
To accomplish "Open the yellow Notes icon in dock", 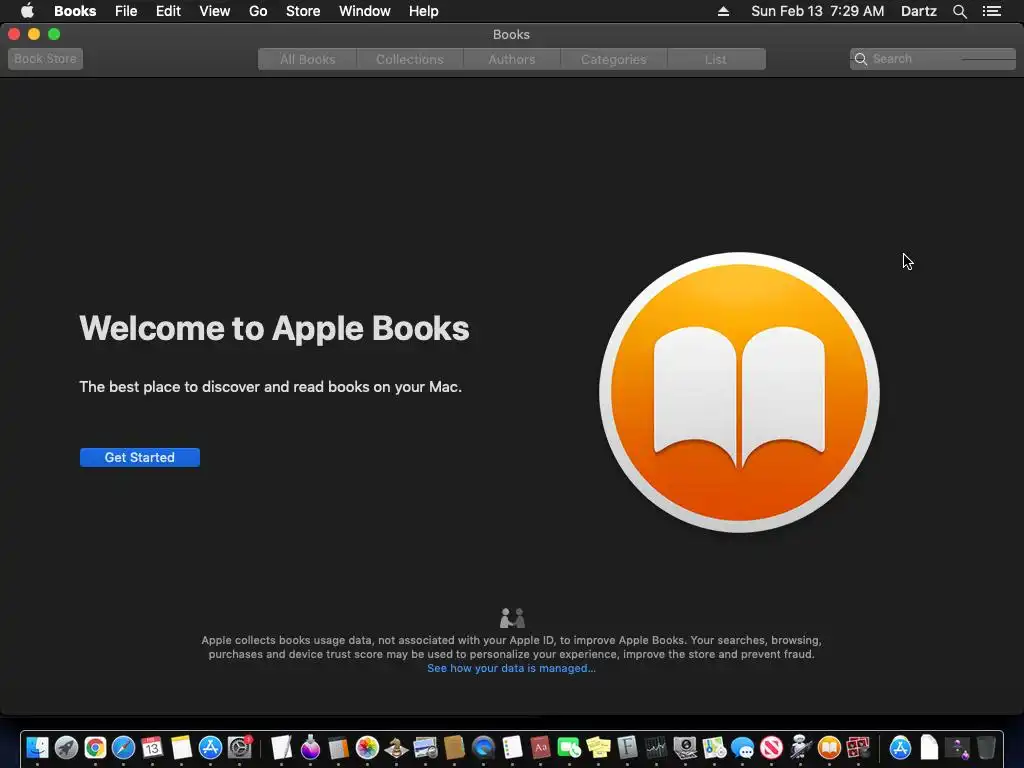I will click(181, 748).
